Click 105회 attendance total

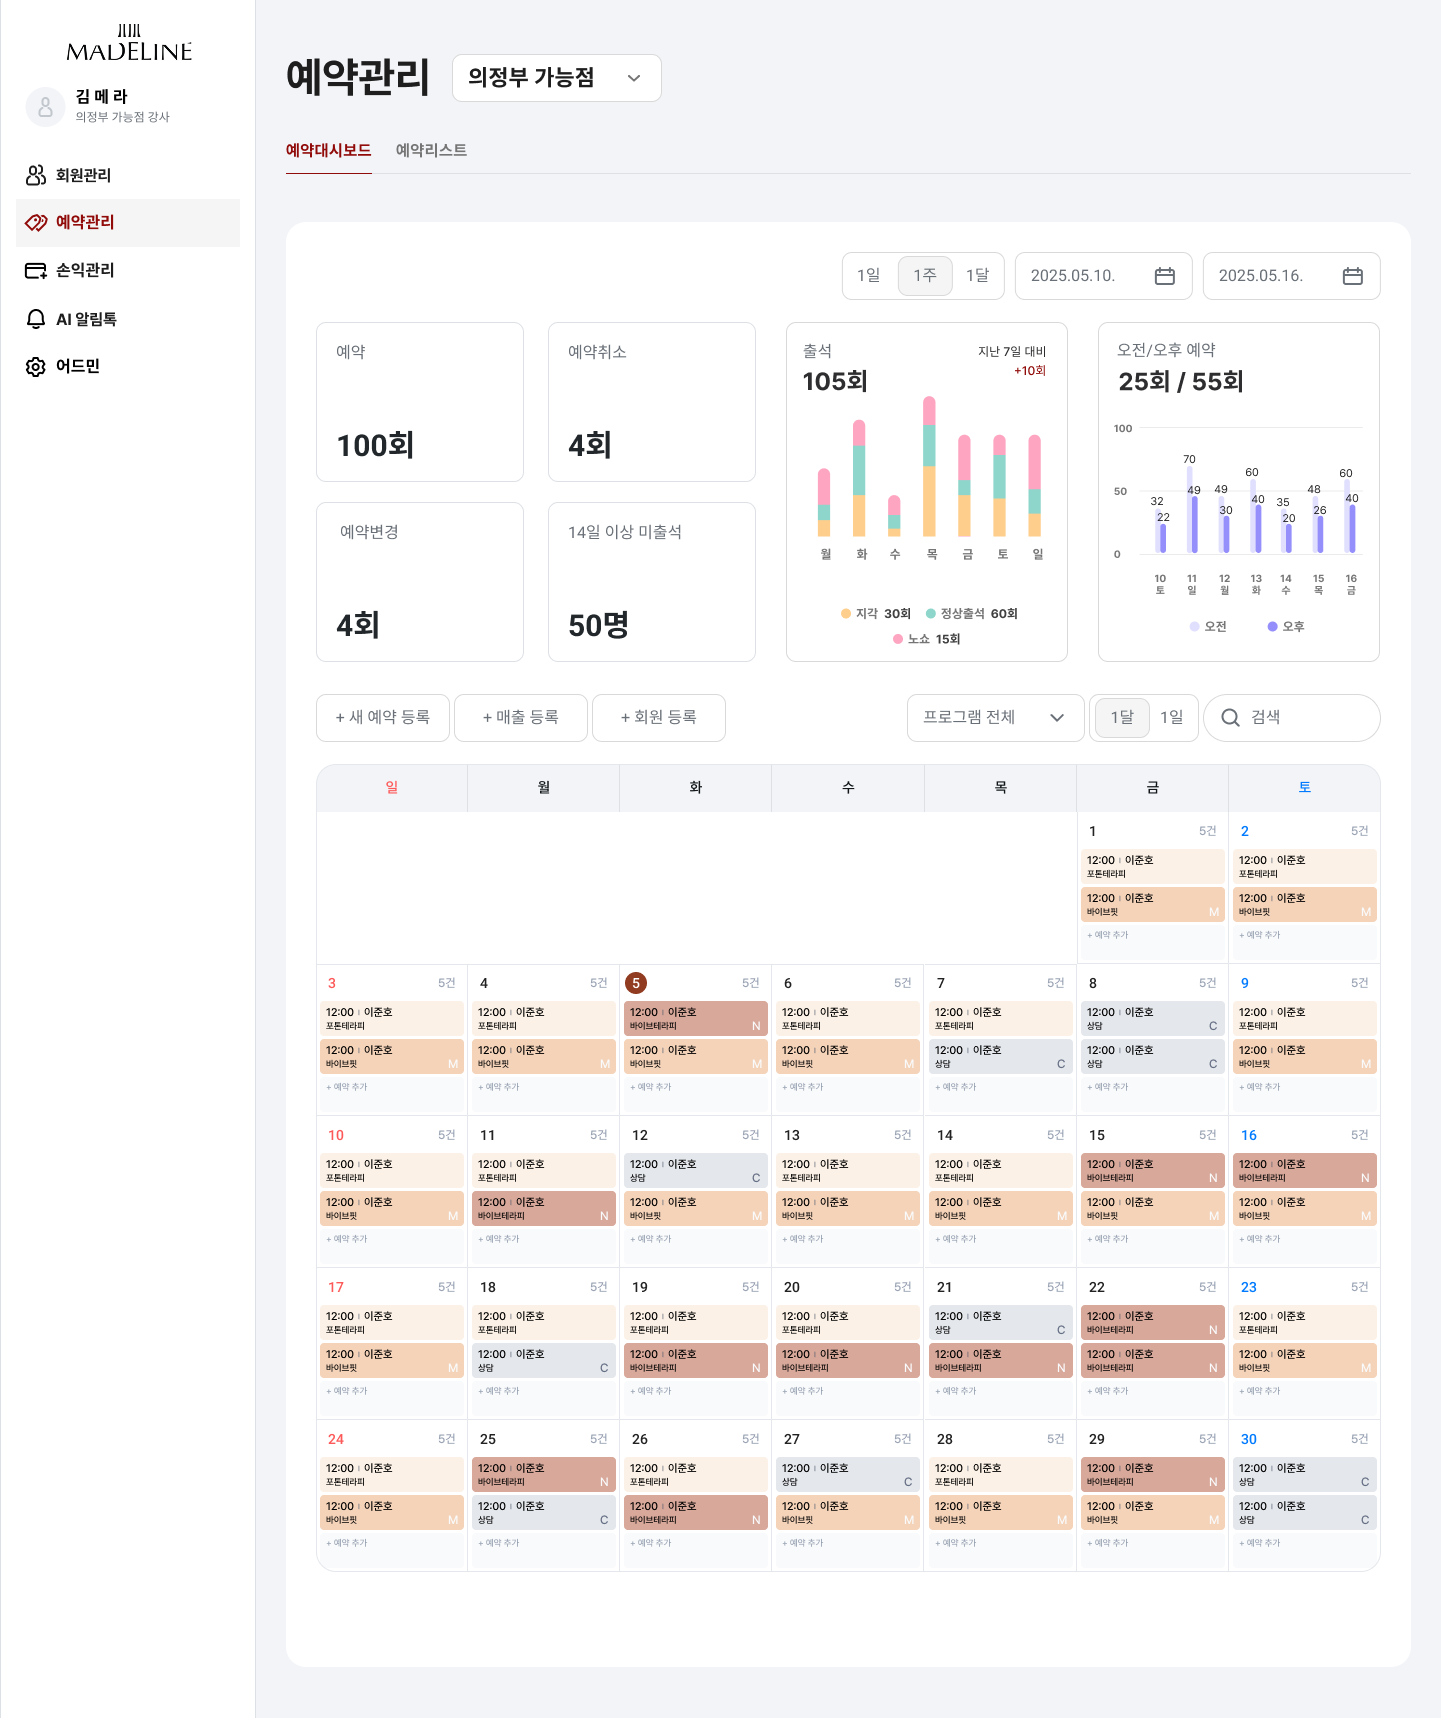click(x=835, y=382)
